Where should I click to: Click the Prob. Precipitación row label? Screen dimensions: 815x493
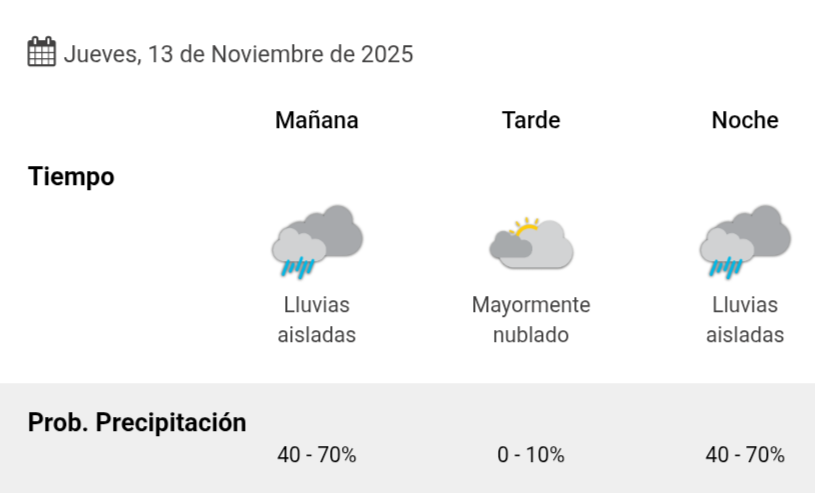[137, 422]
